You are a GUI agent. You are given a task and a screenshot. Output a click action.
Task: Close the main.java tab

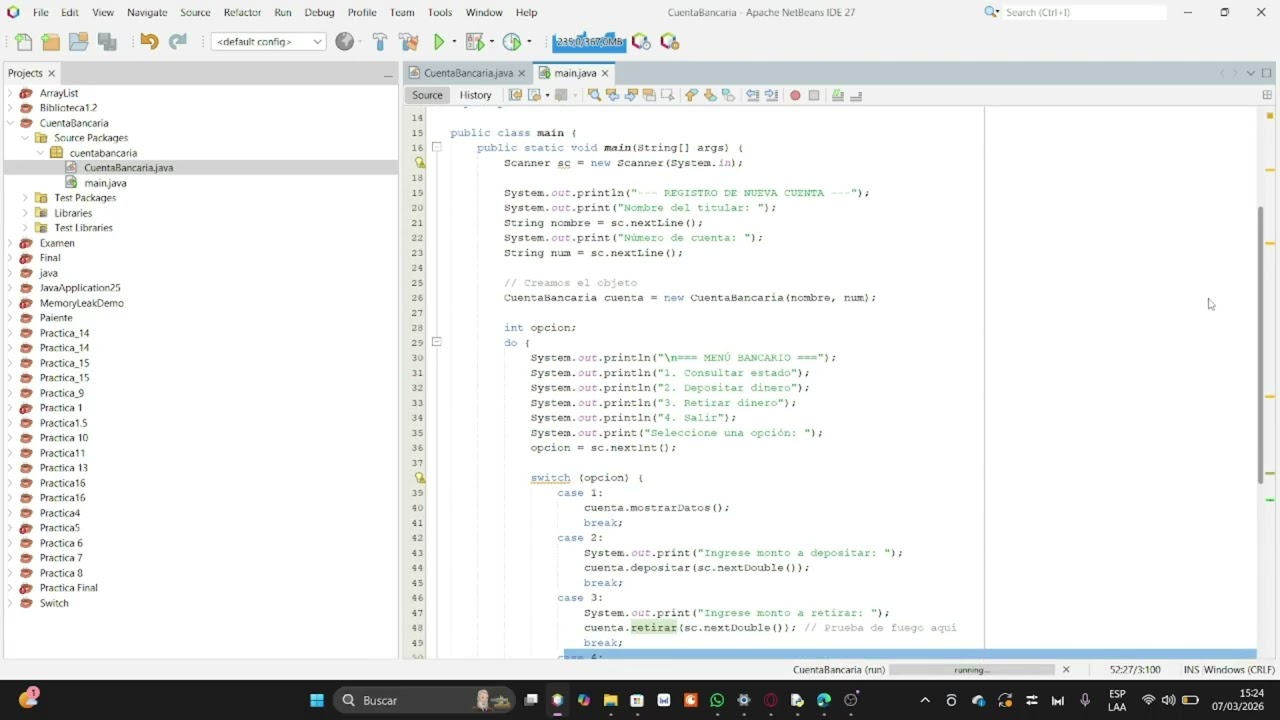coord(604,73)
